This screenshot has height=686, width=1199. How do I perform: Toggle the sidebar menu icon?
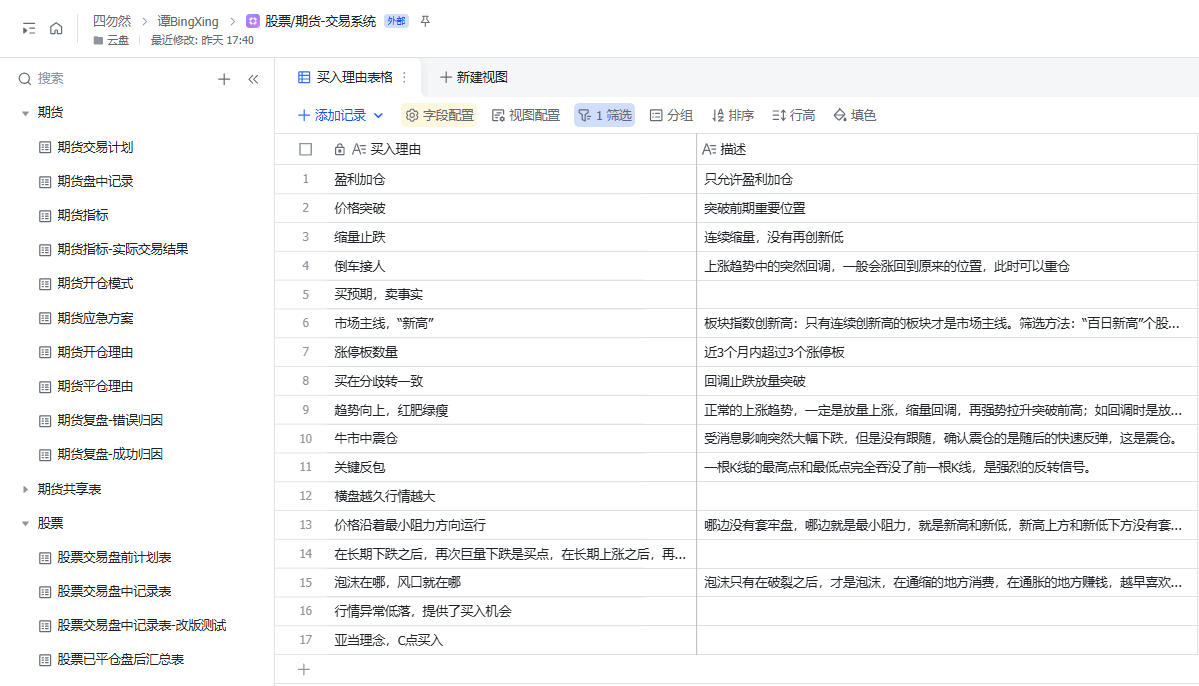point(29,28)
